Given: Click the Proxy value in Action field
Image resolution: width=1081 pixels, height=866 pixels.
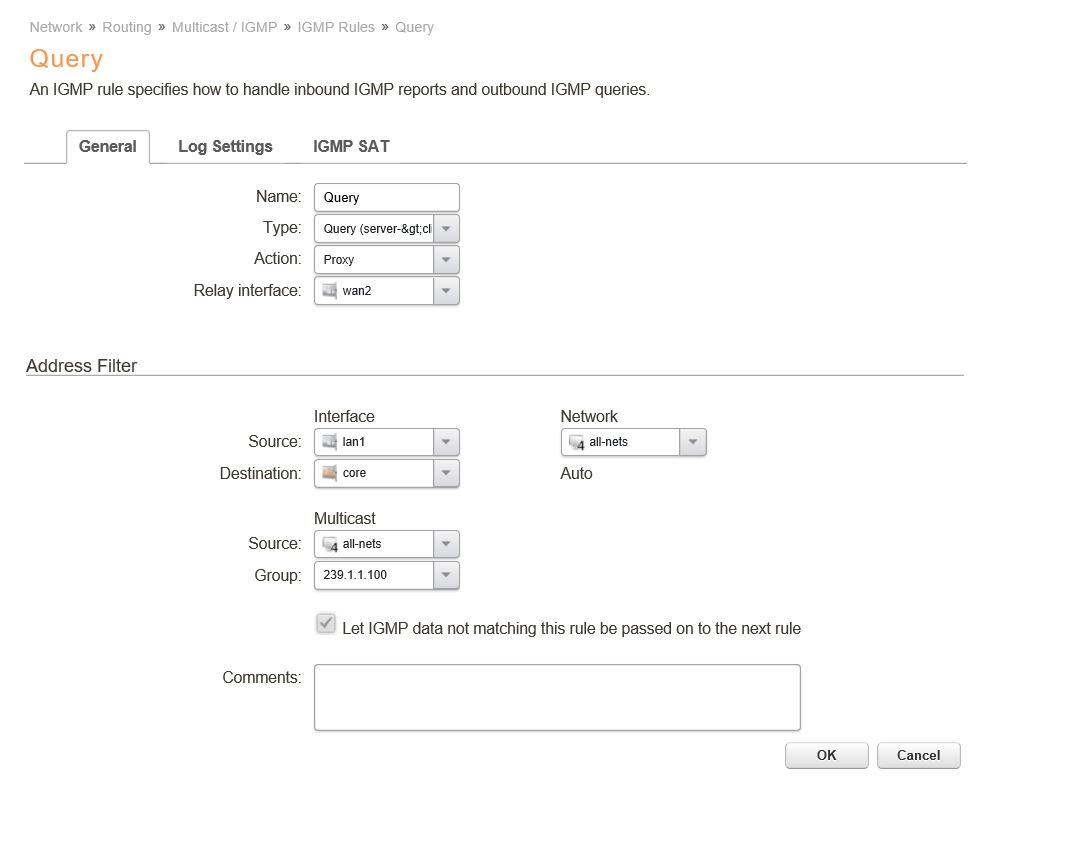Looking at the screenshot, I should pos(339,259).
